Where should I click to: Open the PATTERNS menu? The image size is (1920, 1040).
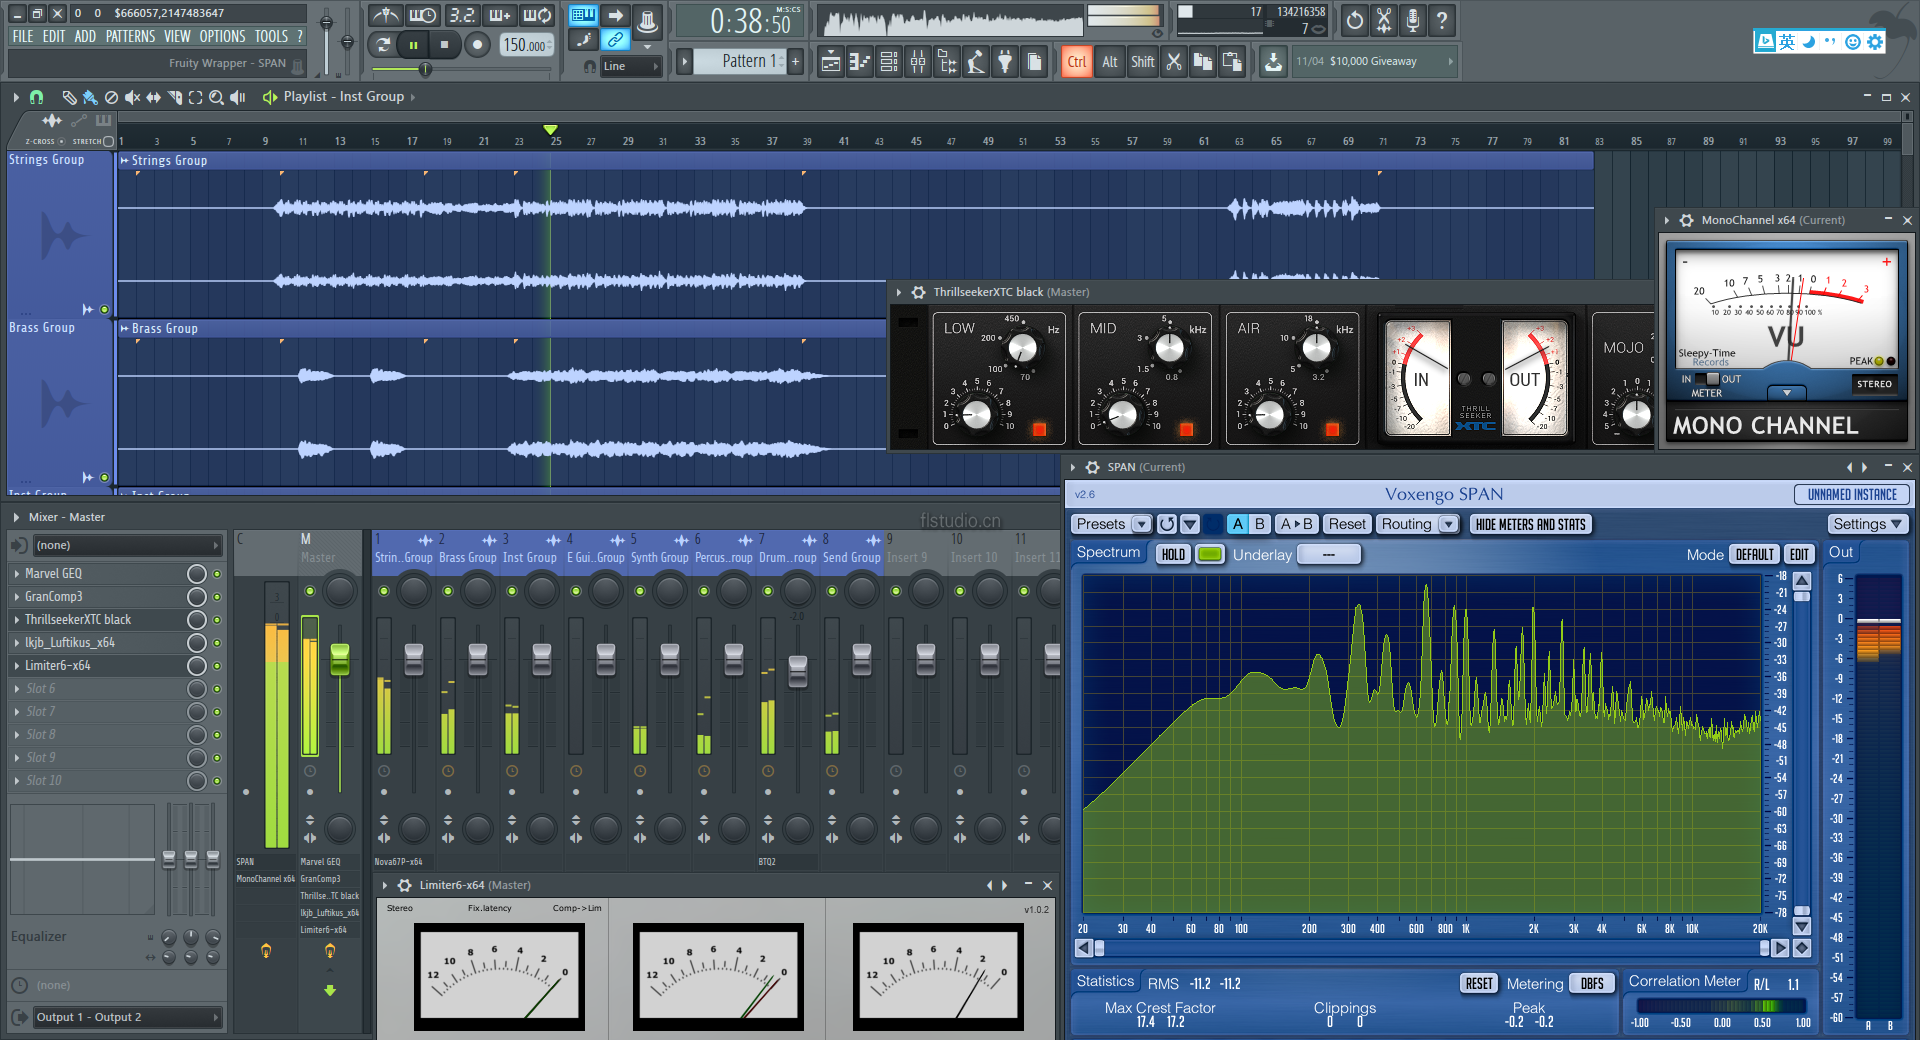(x=131, y=36)
